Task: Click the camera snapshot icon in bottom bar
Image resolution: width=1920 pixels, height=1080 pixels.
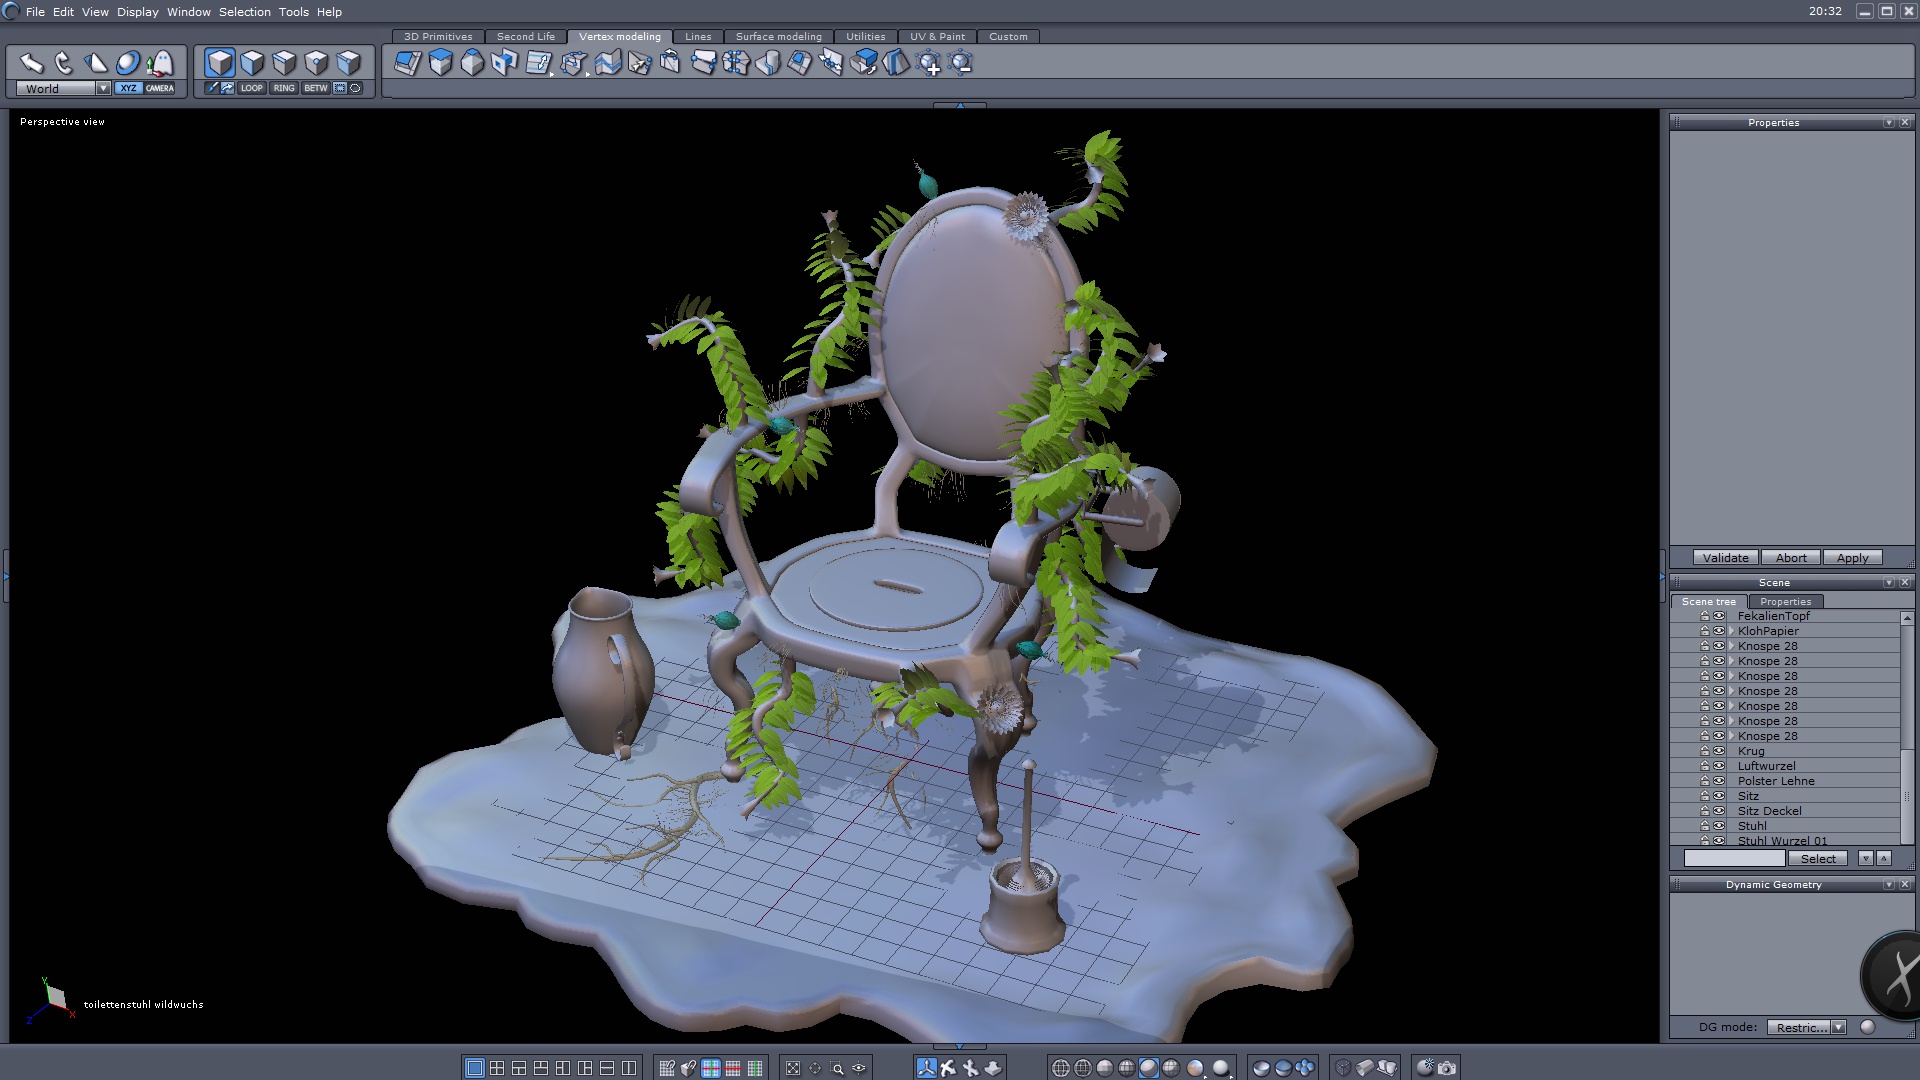Action: pyautogui.click(x=1447, y=1068)
